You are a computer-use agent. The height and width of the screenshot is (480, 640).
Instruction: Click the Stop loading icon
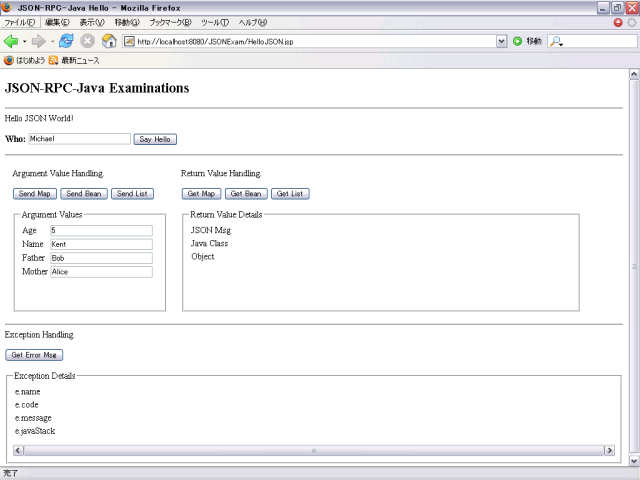tap(88, 41)
